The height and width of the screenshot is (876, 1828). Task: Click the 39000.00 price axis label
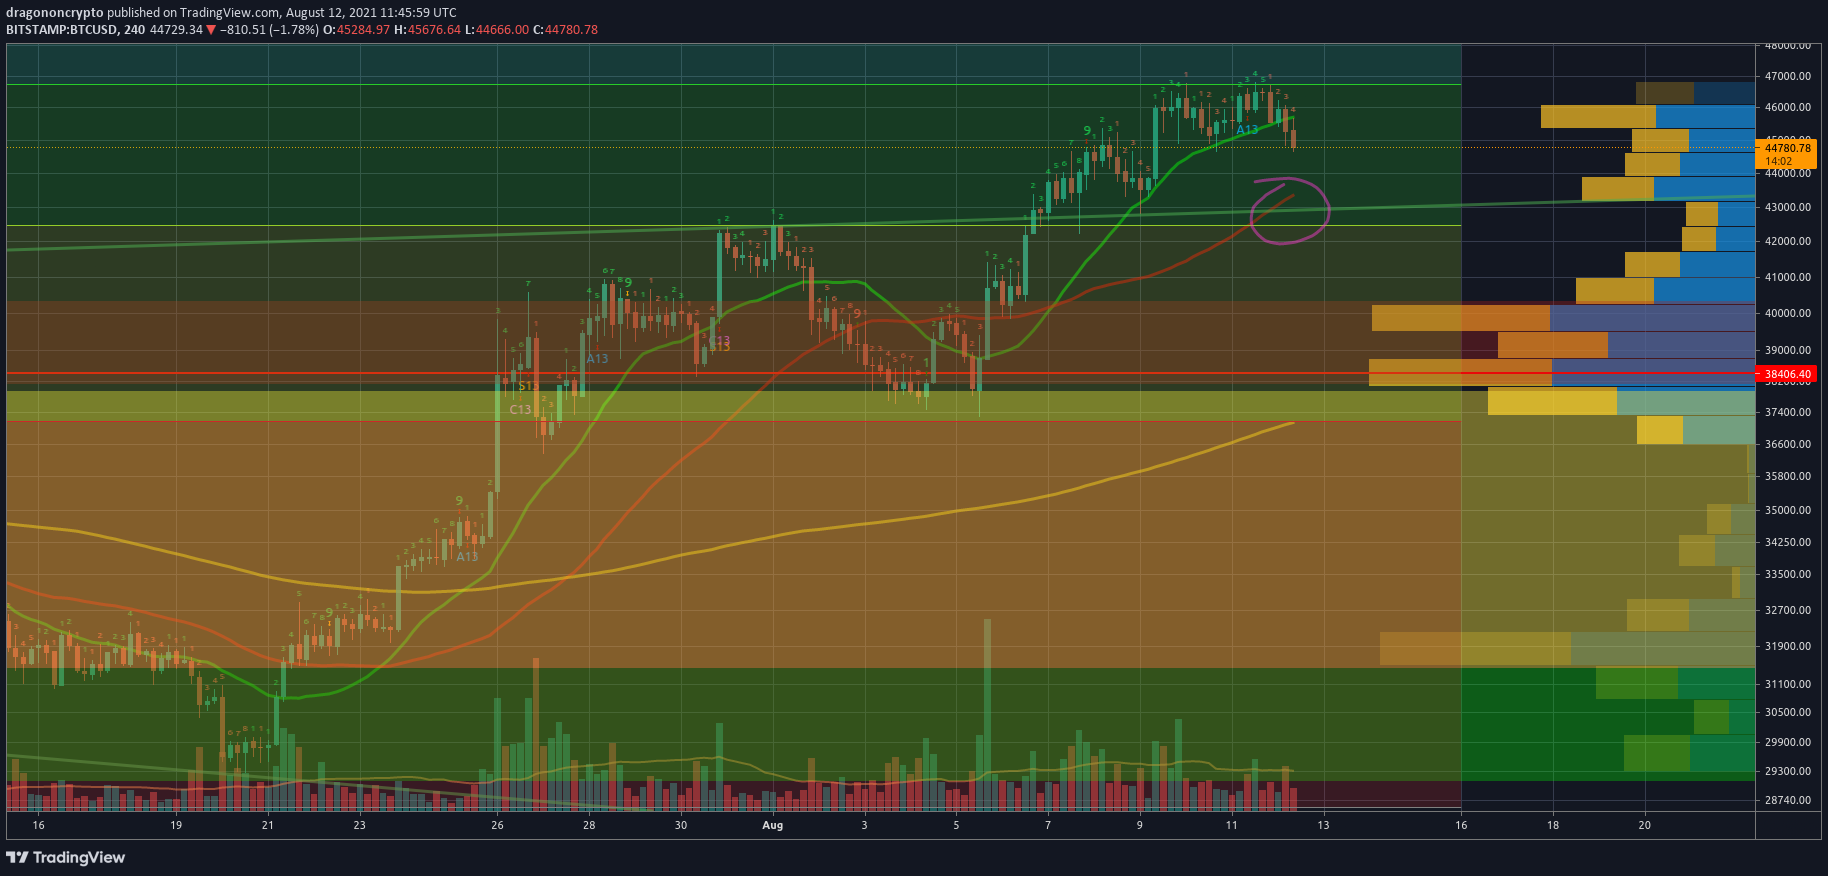click(1787, 350)
